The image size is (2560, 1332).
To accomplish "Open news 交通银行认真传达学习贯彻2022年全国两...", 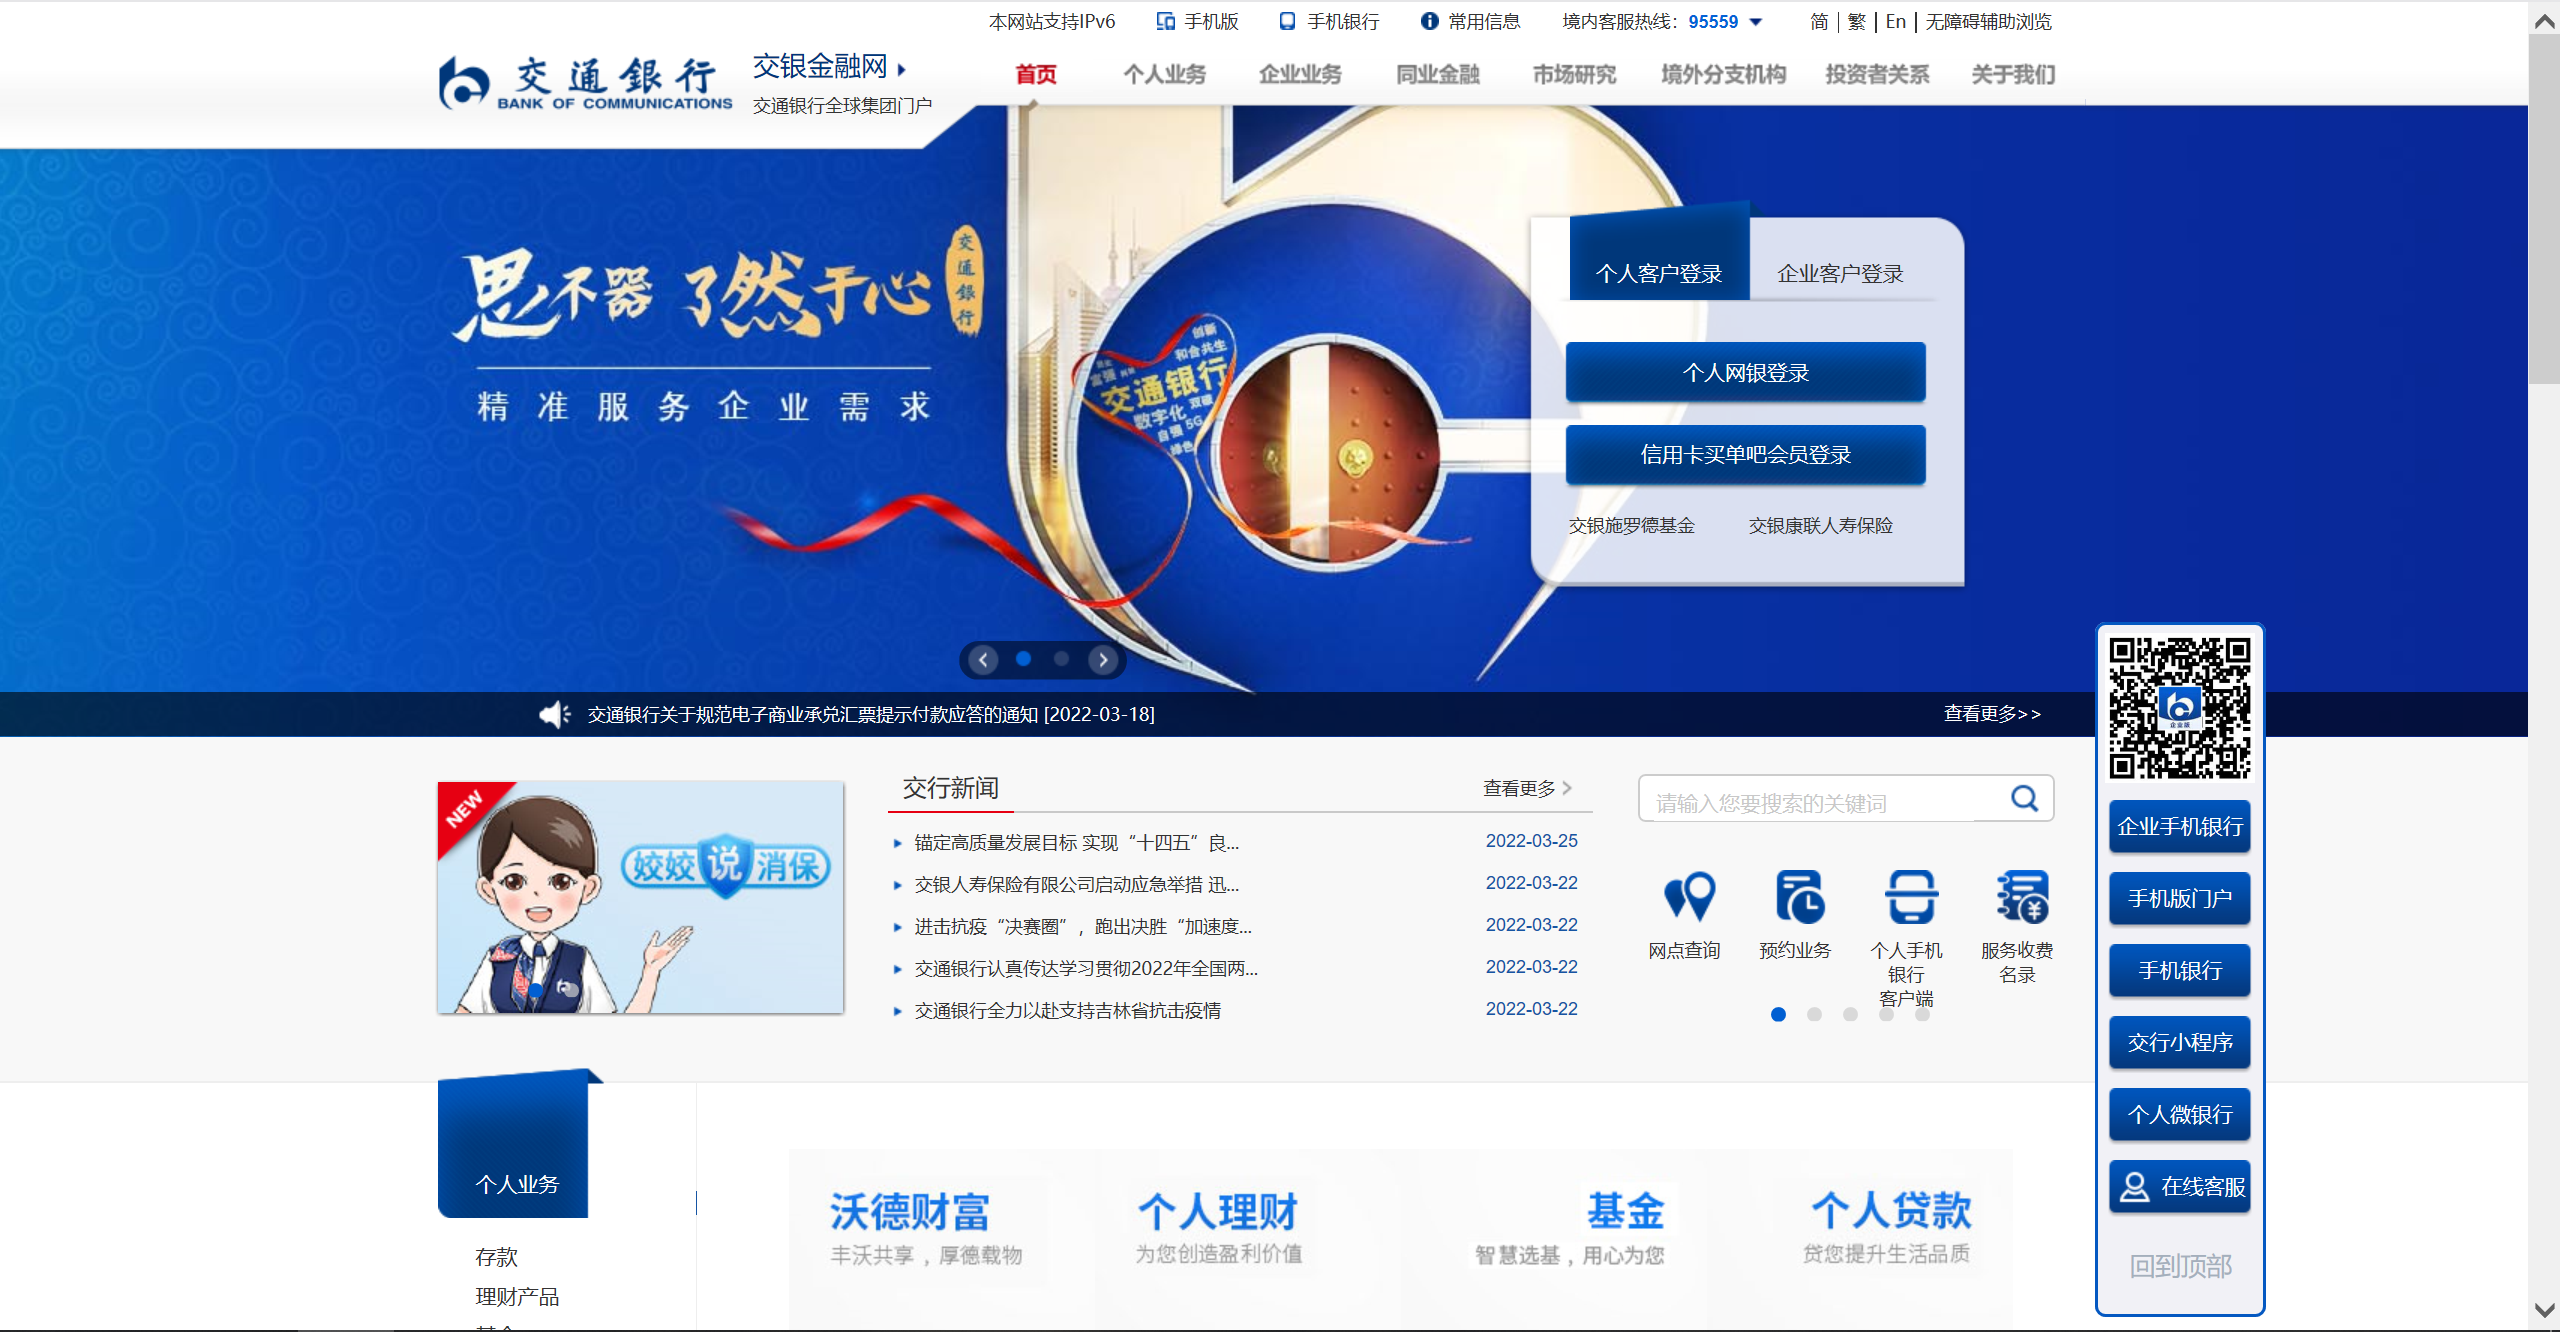I will [x=1086, y=968].
